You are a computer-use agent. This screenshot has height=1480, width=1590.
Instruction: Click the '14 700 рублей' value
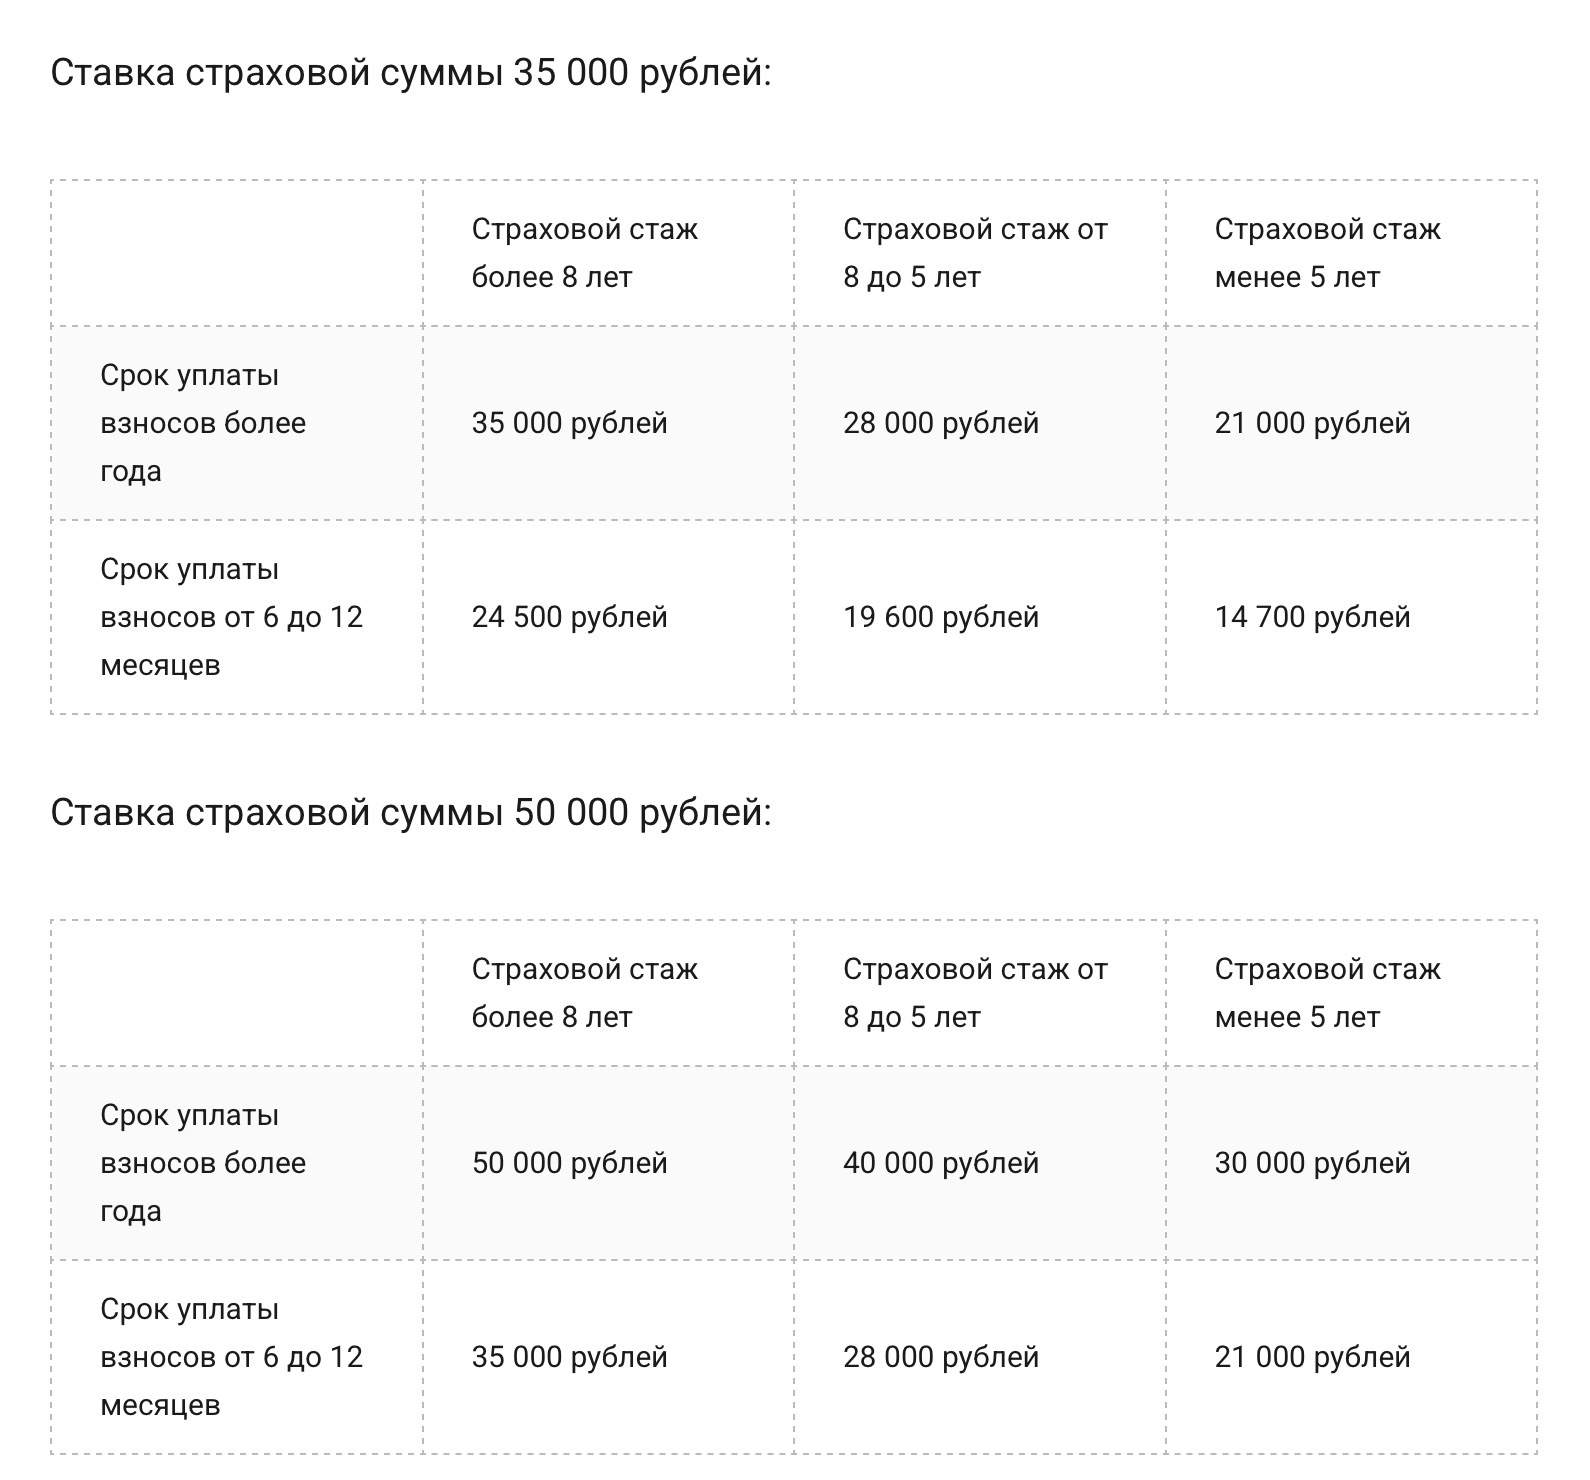[1312, 617]
